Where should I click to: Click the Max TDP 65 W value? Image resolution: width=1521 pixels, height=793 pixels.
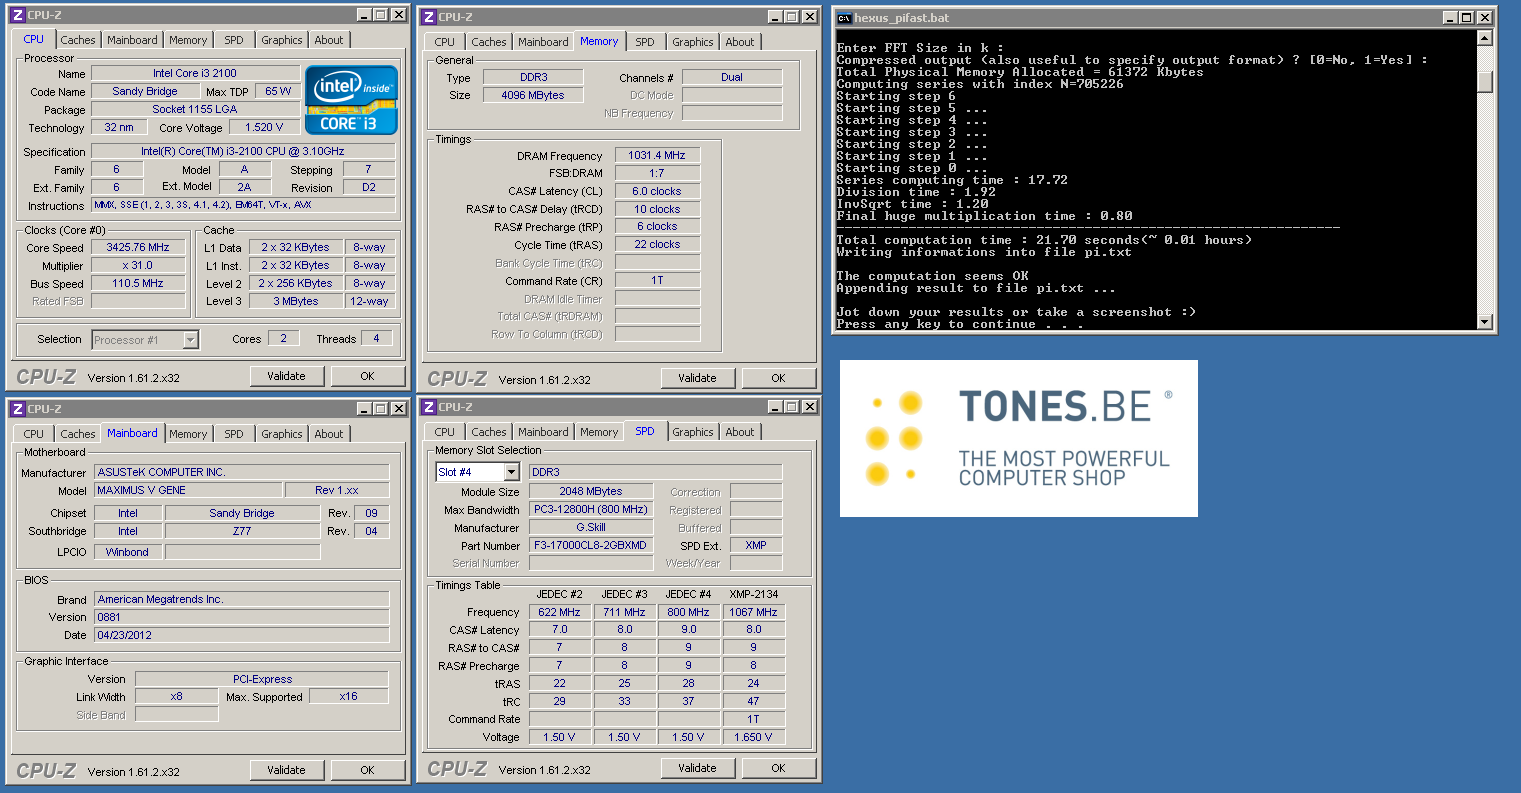(278, 91)
